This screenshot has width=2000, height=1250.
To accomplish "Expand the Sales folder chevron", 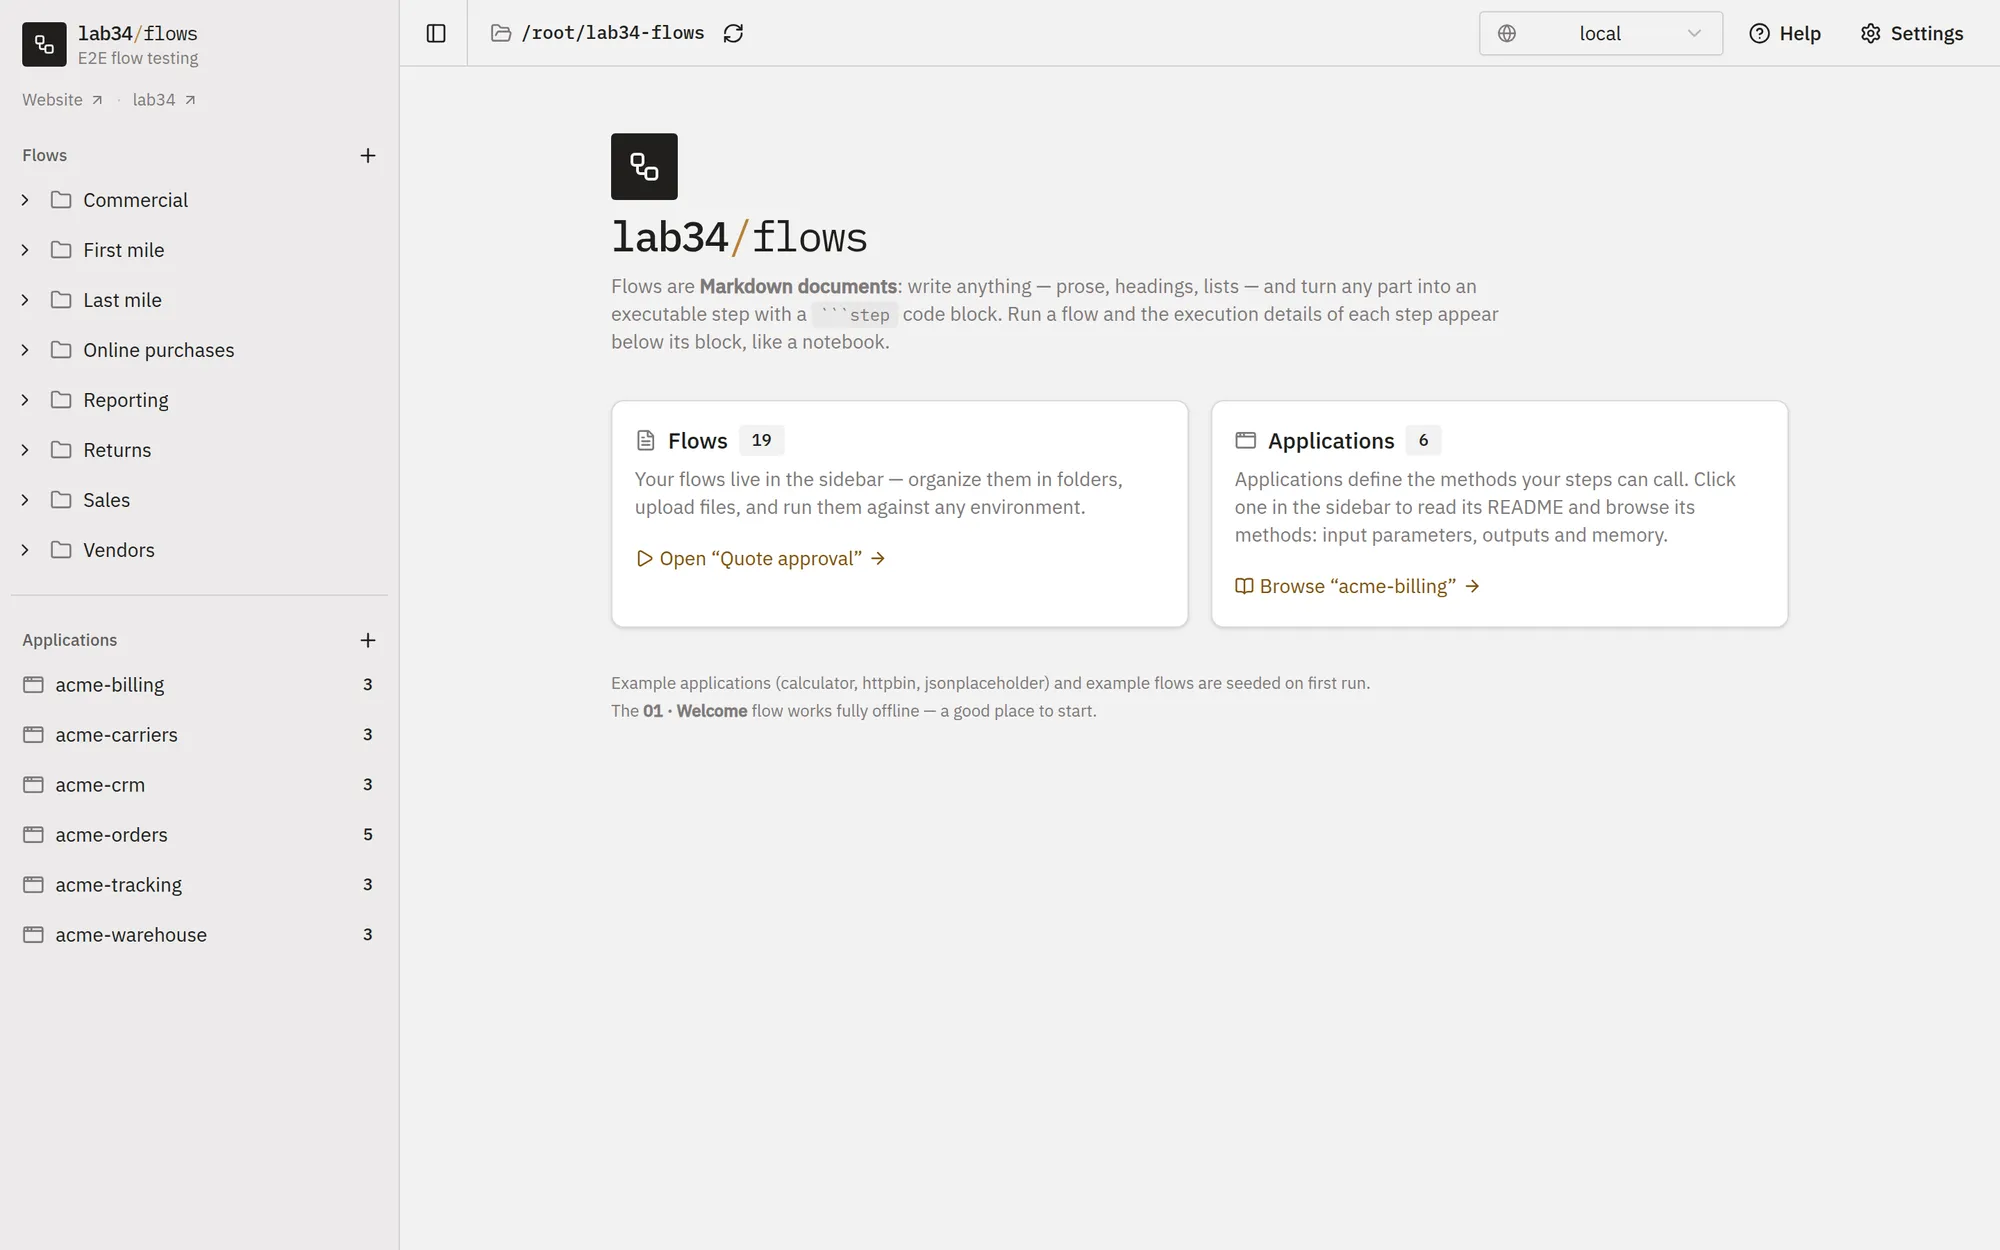I will point(25,500).
